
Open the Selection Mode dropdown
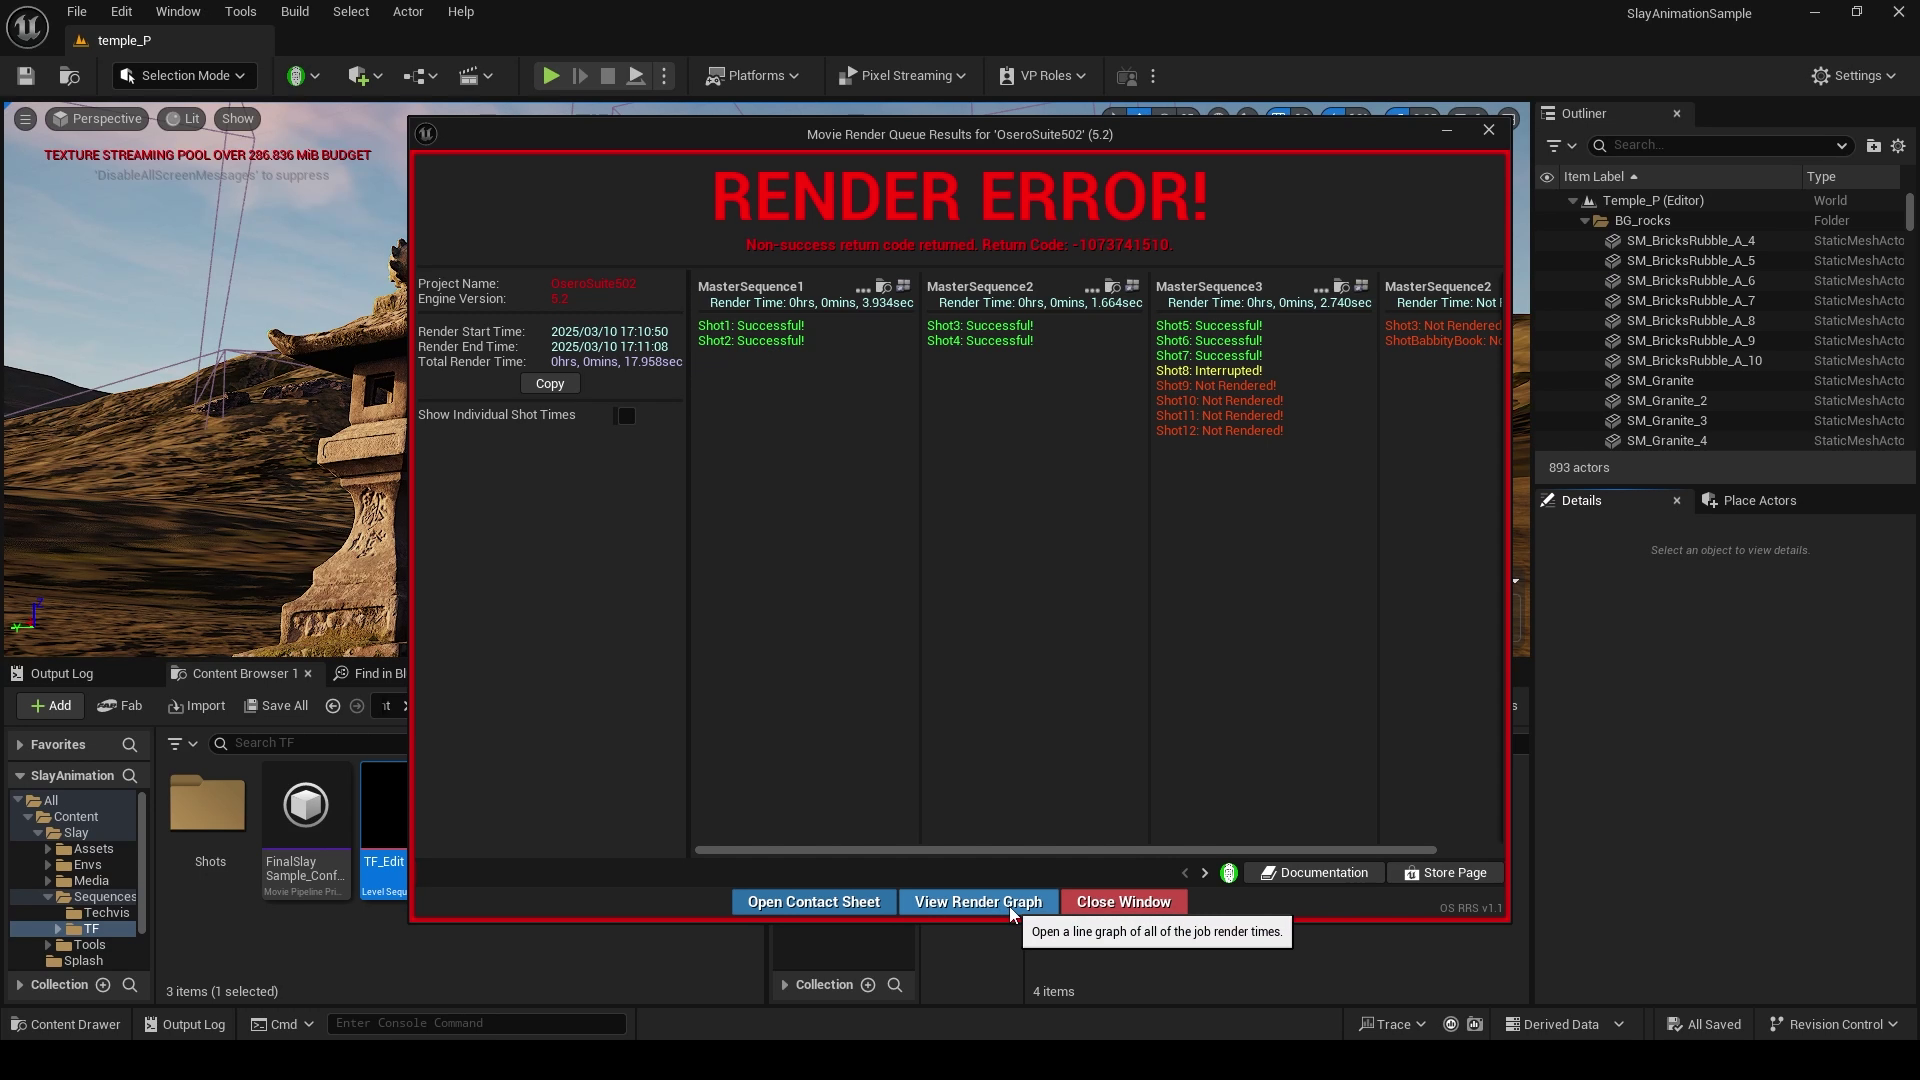[183, 76]
